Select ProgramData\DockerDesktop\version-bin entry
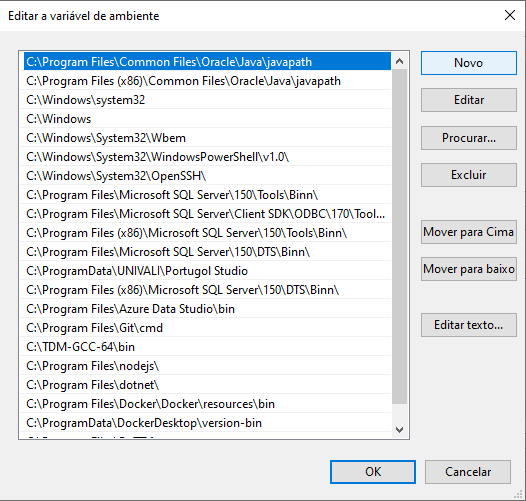Screen dimensions: 526x501 pos(205,423)
